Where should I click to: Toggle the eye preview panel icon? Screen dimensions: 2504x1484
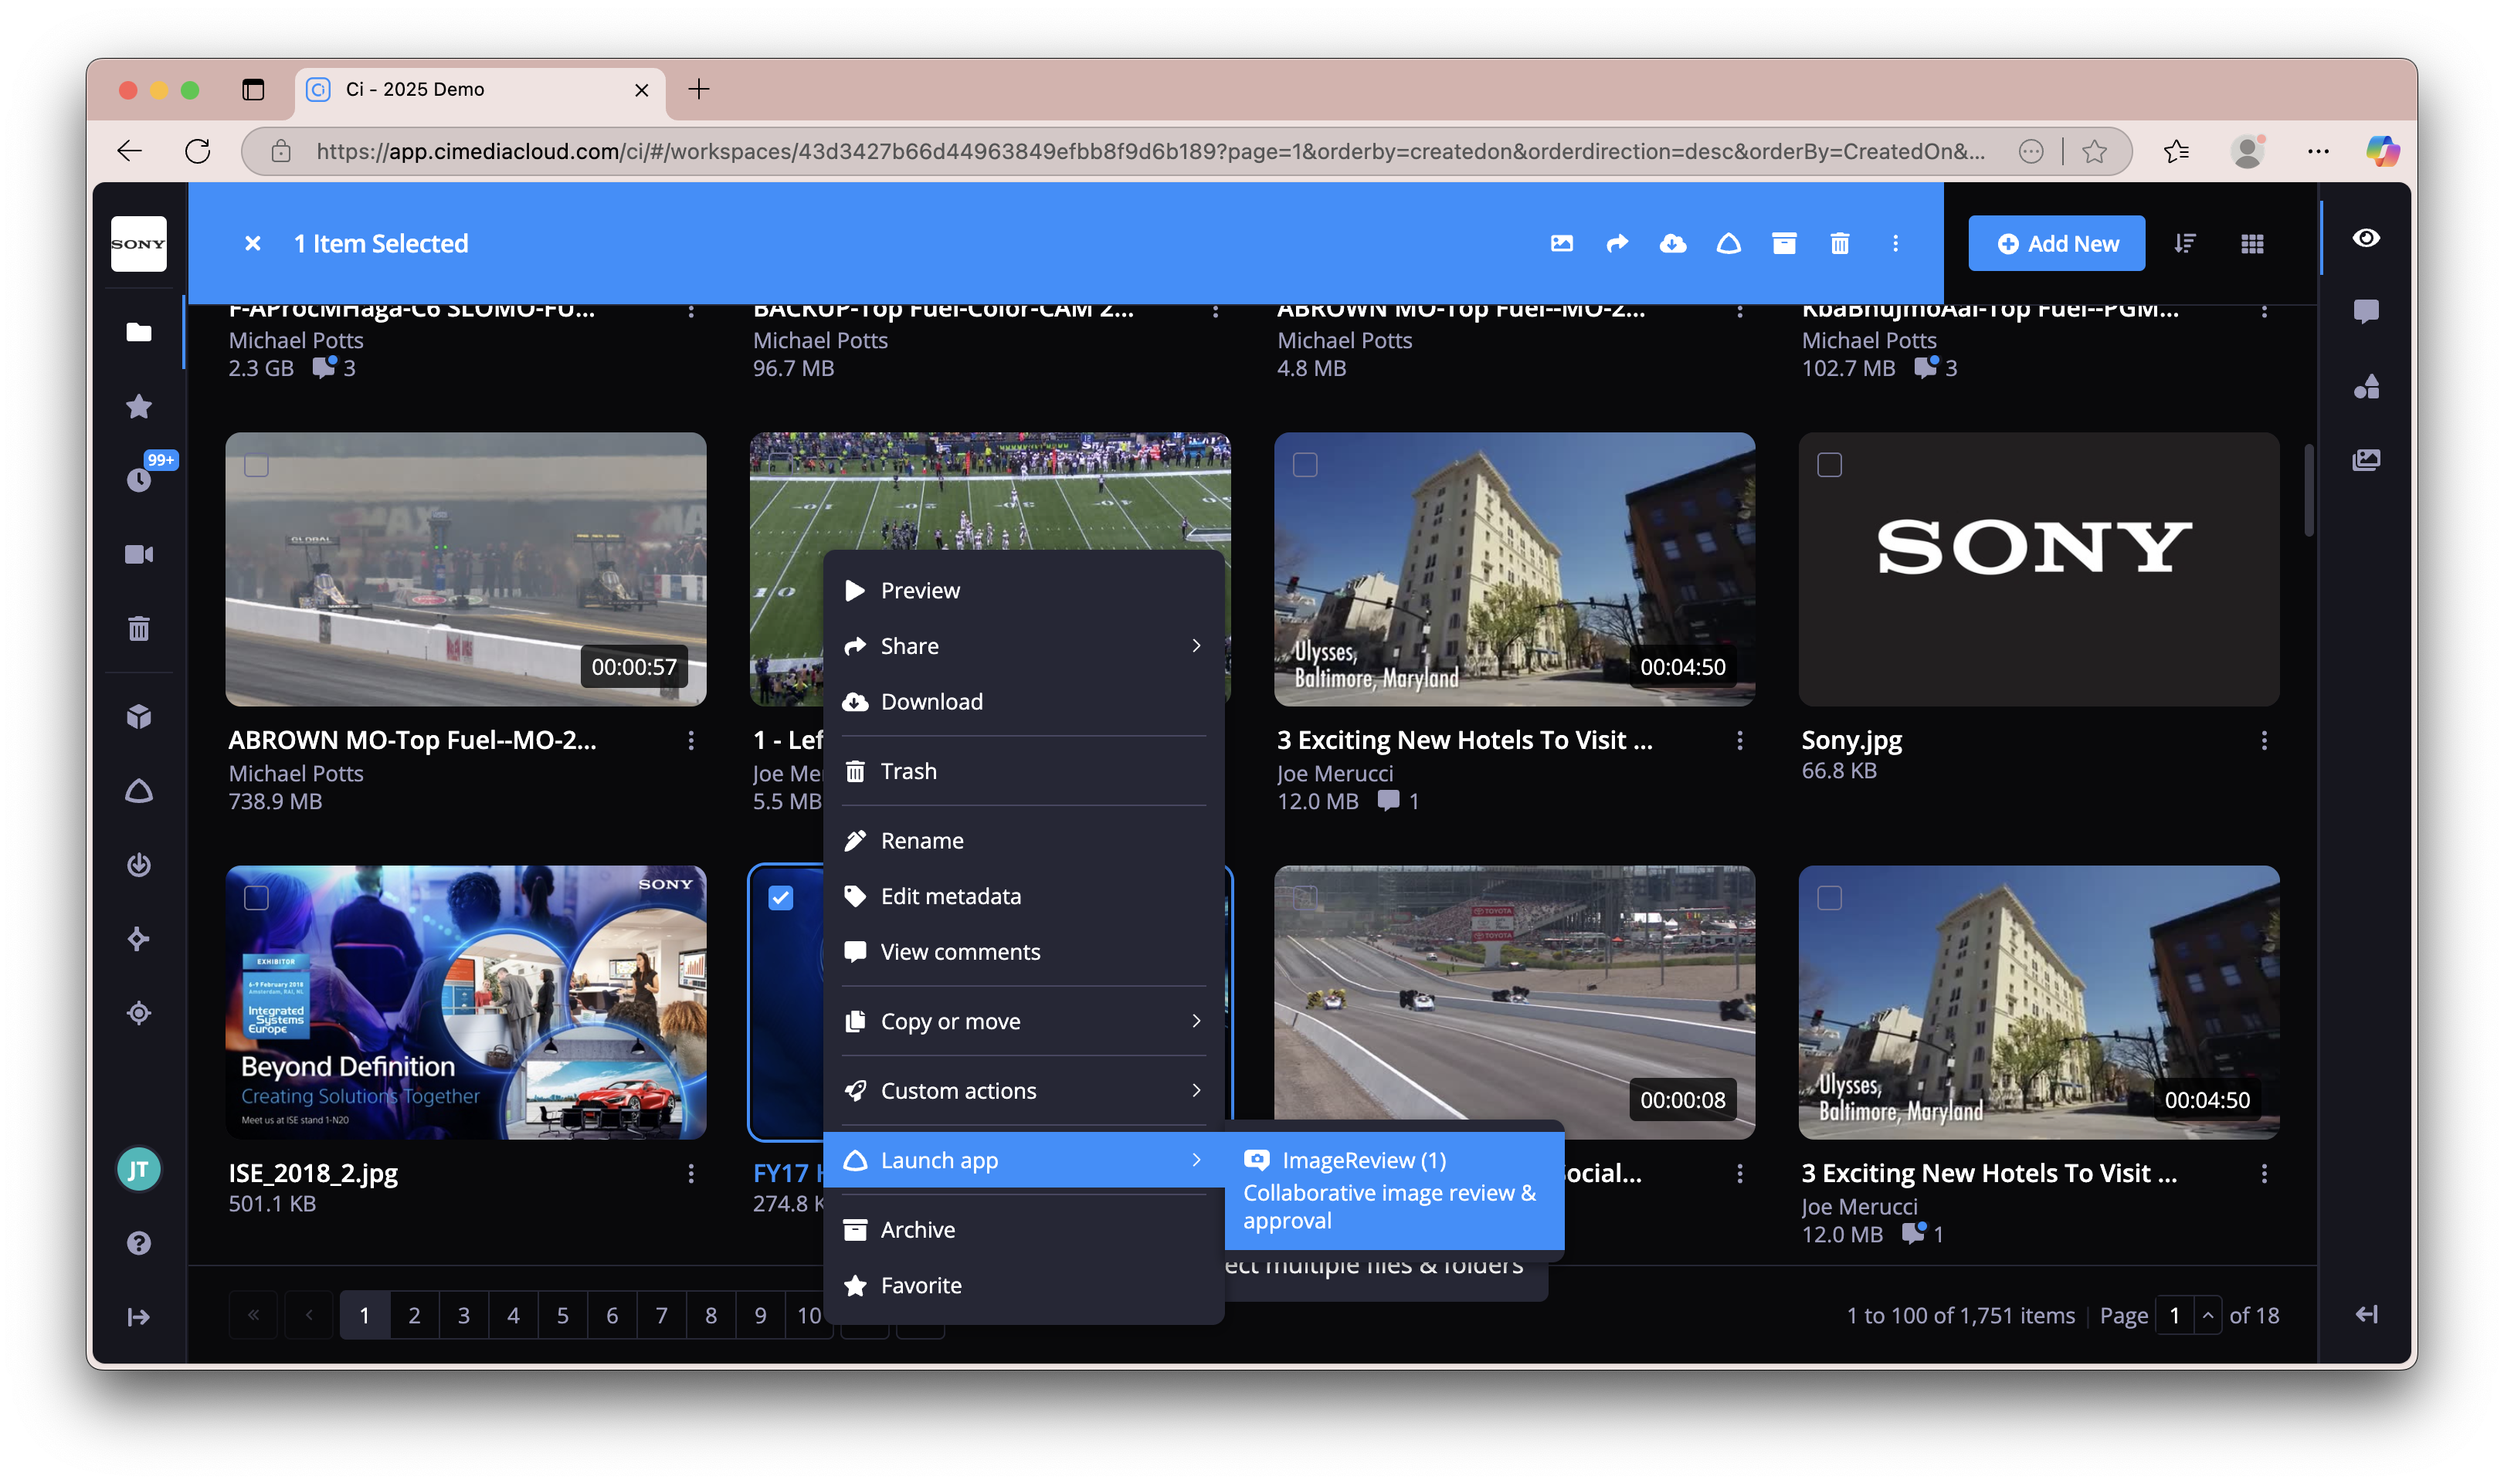2366,238
